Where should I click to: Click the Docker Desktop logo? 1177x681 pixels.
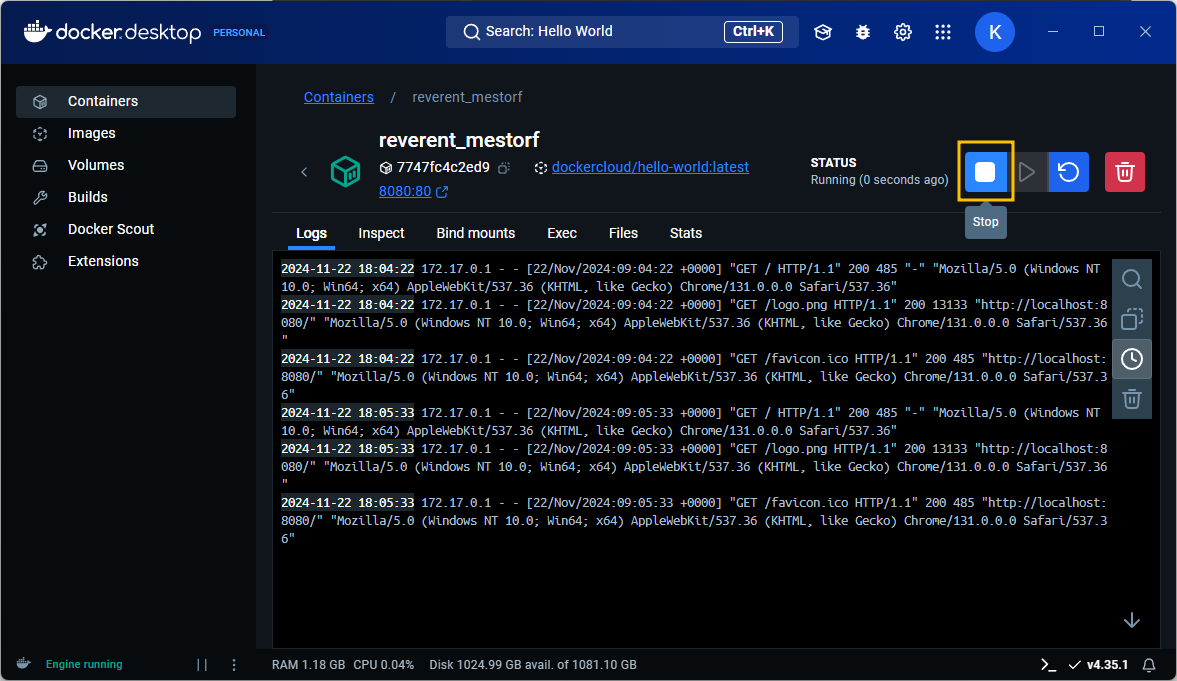click(113, 32)
